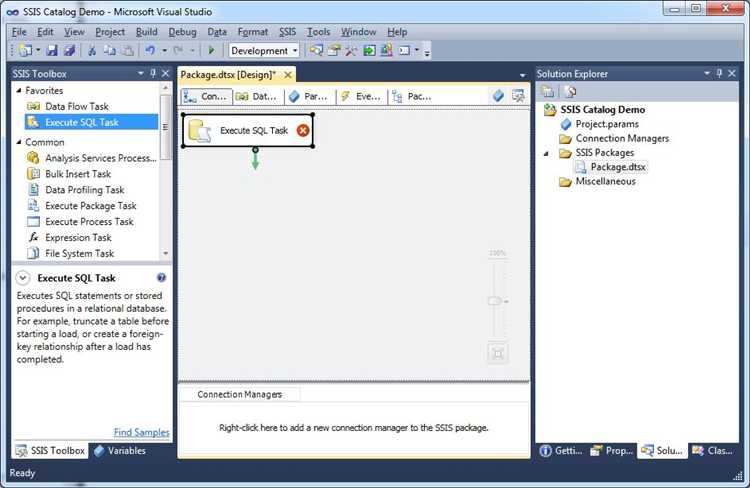Image resolution: width=750 pixels, height=488 pixels.
Task: Click the Cut scissors icon
Action: tap(92, 50)
